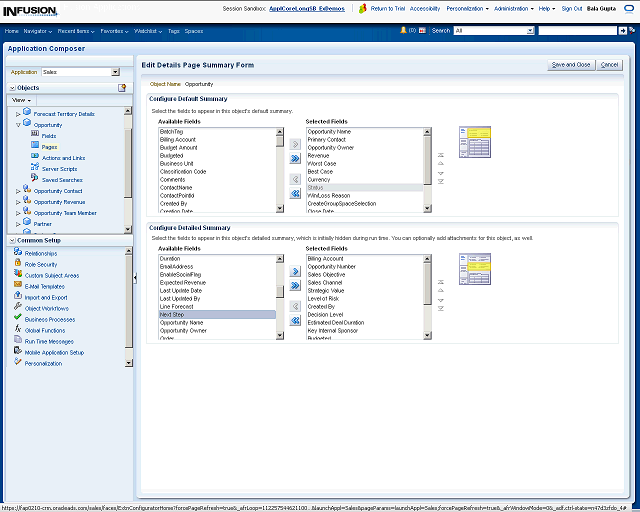Click Remove All arrow in Default Summary
This screenshot has width=640, height=512.
click(x=295, y=193)
